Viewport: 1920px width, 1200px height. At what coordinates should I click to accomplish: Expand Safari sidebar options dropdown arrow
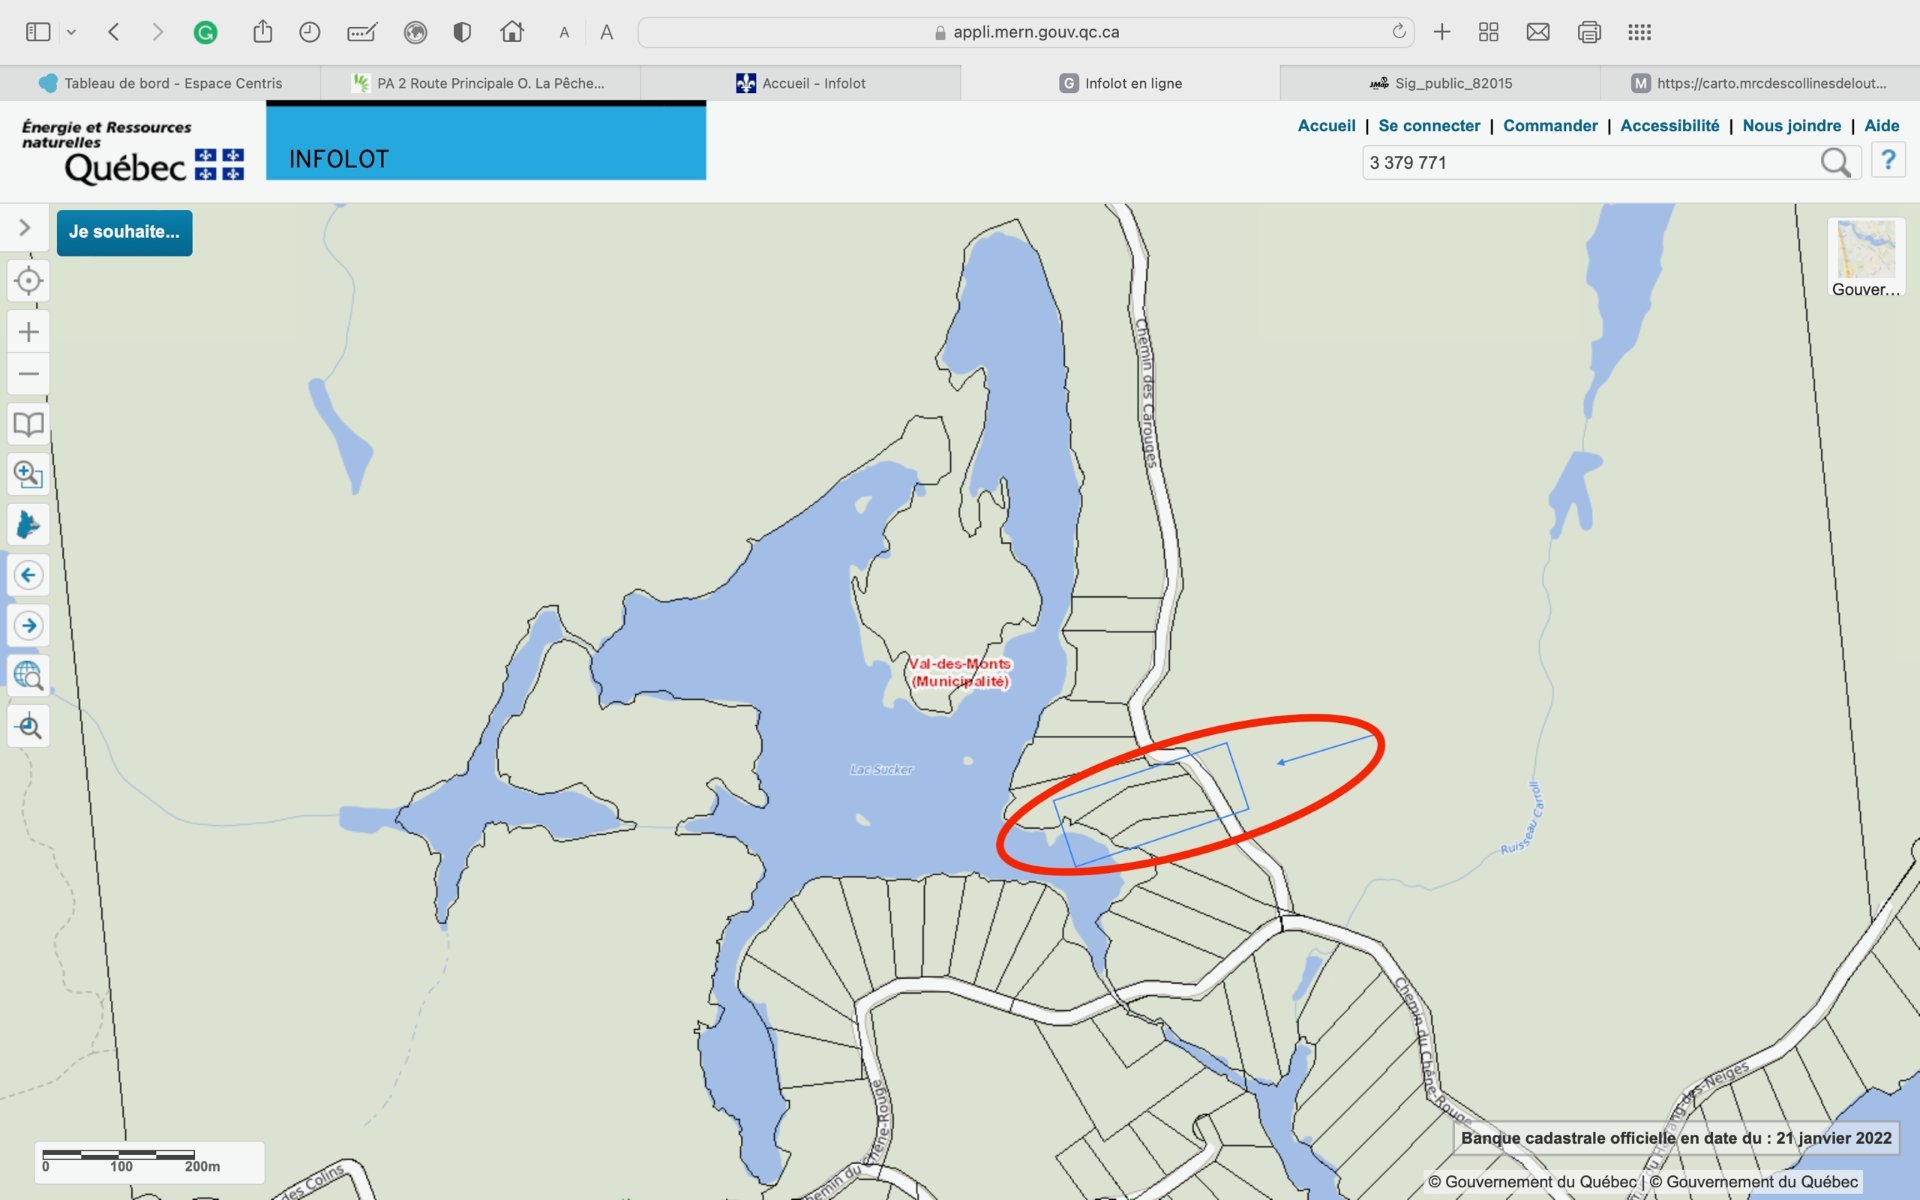pos(71,32)
